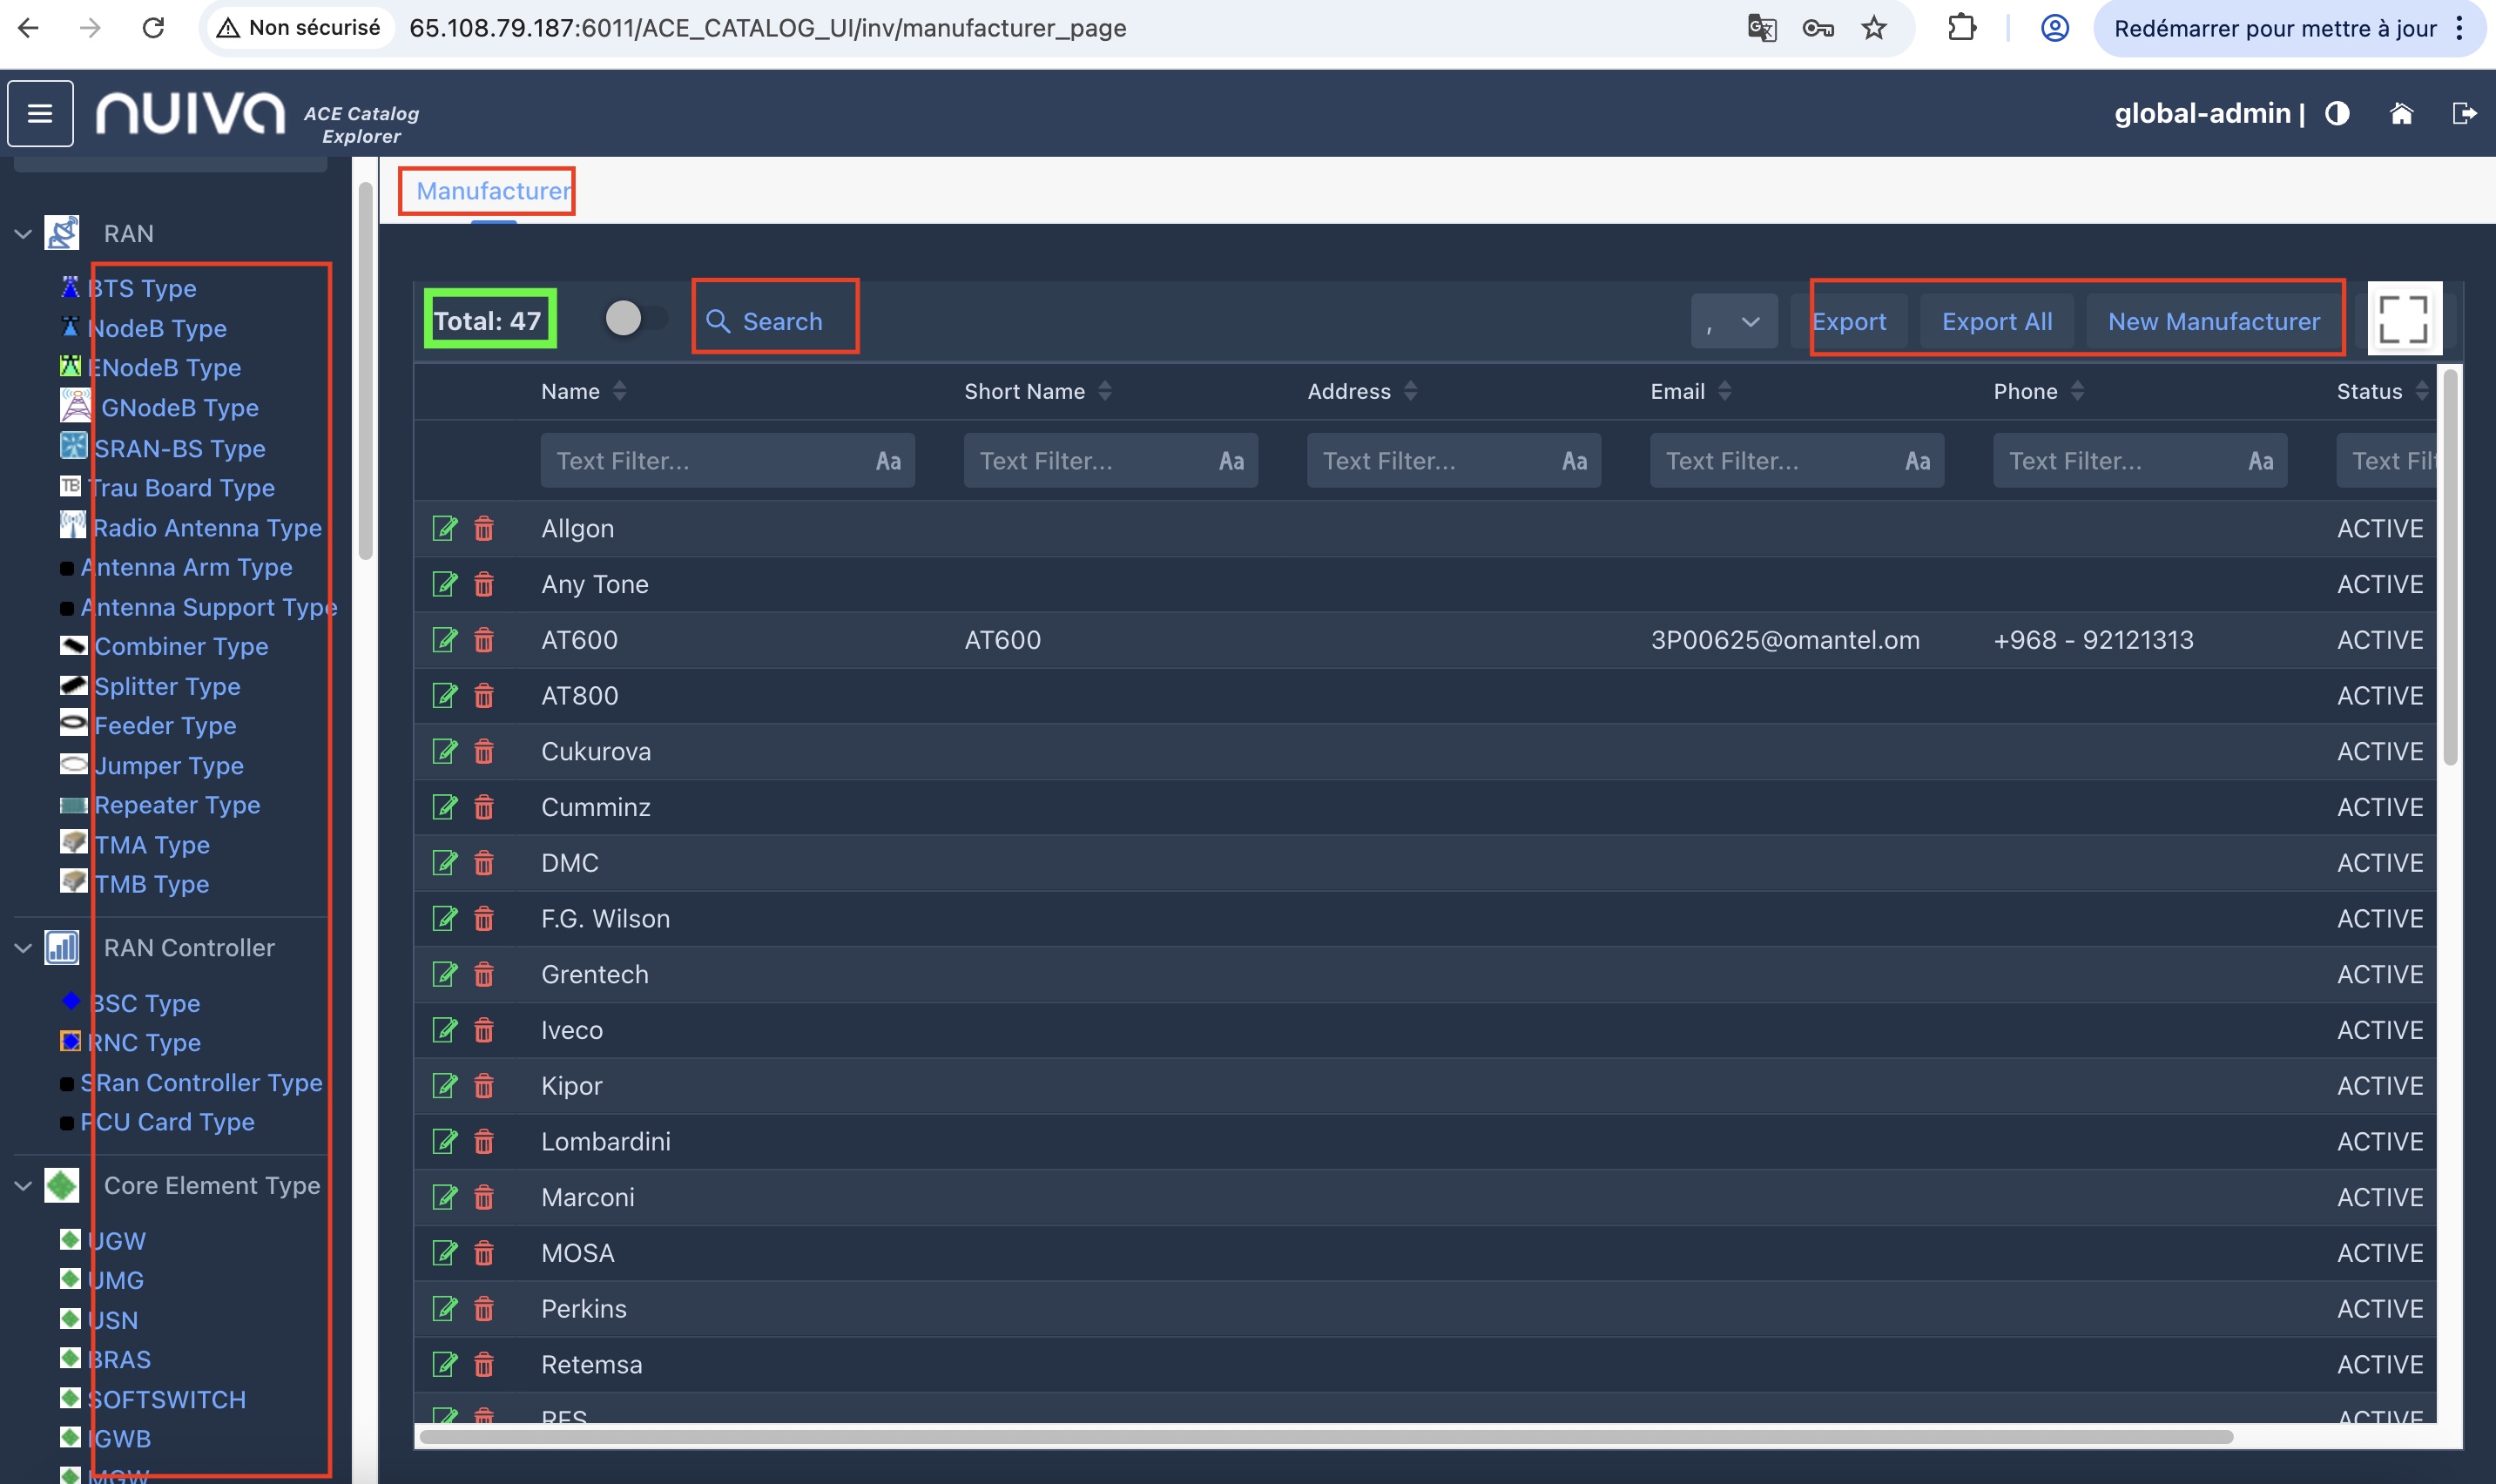
Task: Click the browser bookmark star icon
Action: [1874, 28]
